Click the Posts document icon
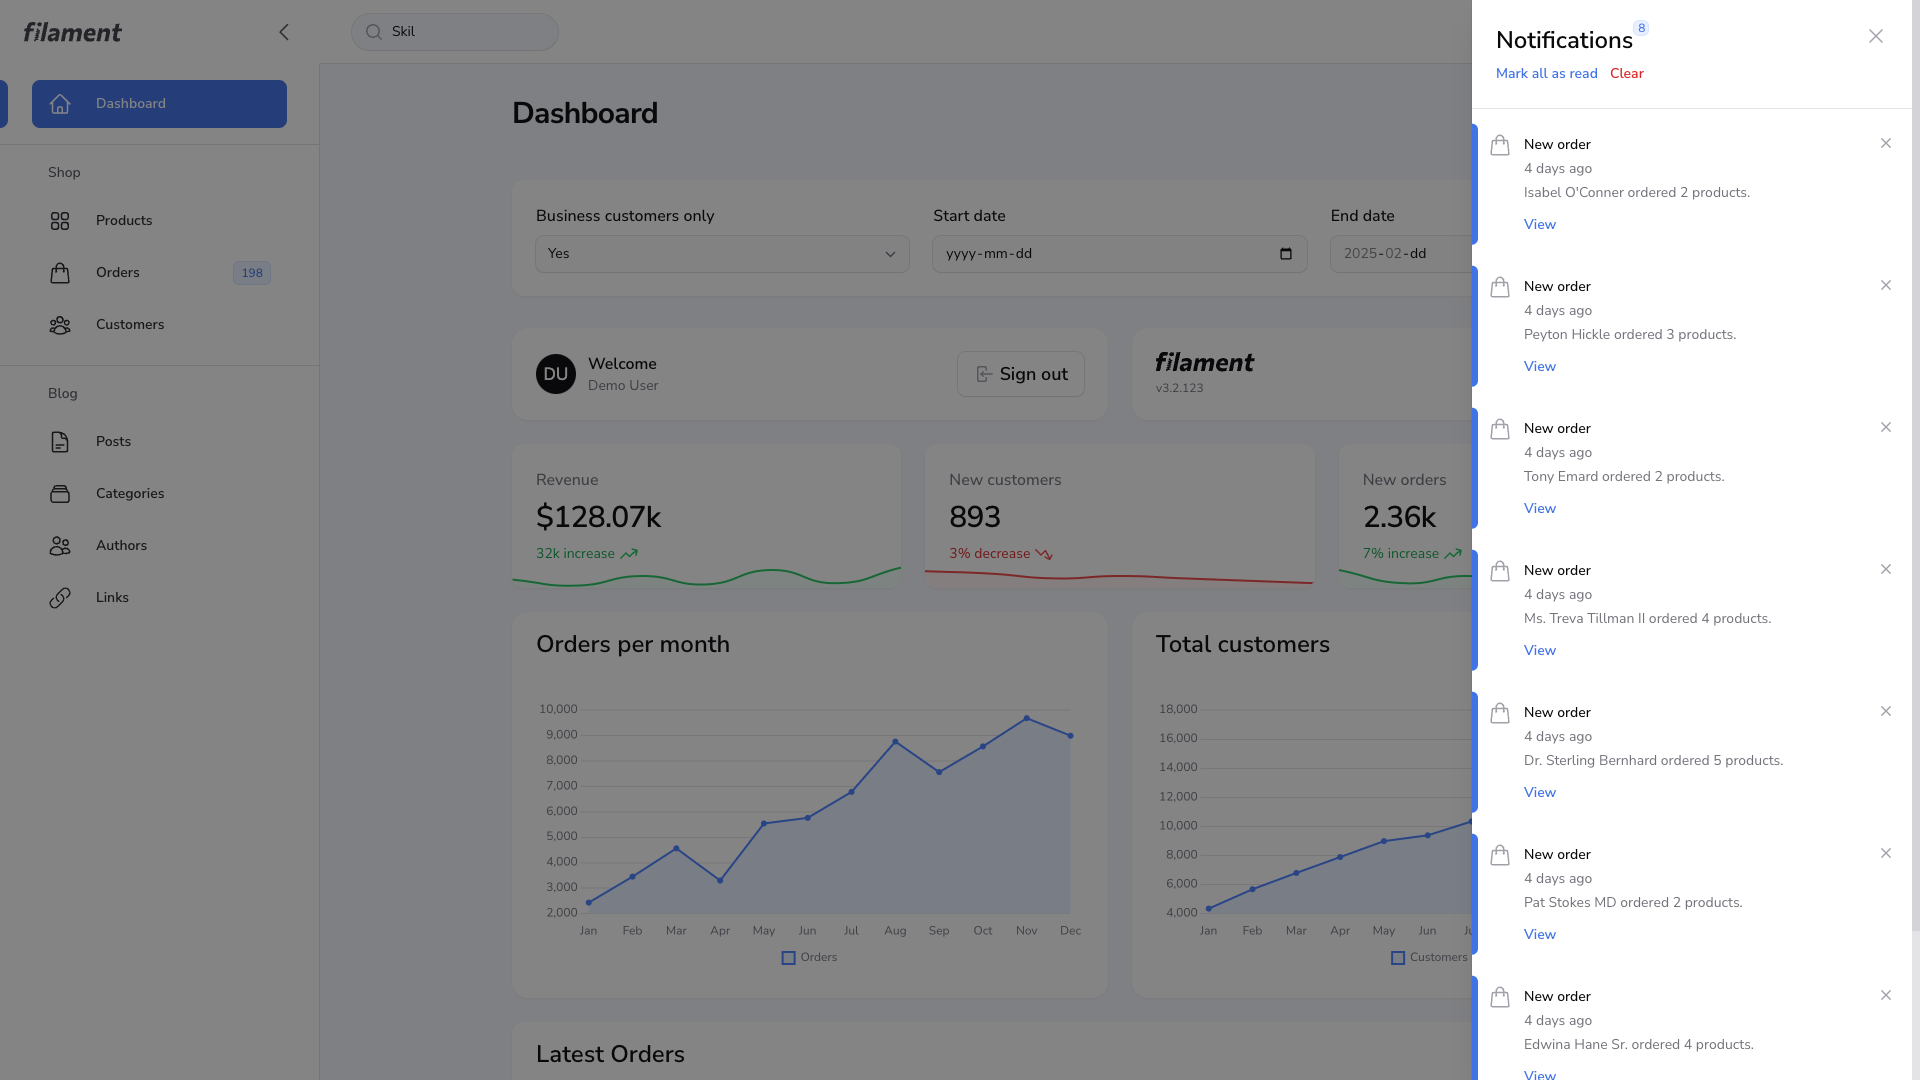 60,442
